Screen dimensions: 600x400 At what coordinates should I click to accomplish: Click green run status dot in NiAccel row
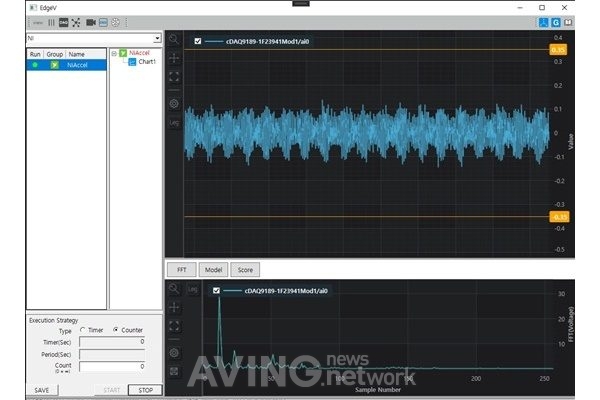pyautogui.click(x=35, y=65)
